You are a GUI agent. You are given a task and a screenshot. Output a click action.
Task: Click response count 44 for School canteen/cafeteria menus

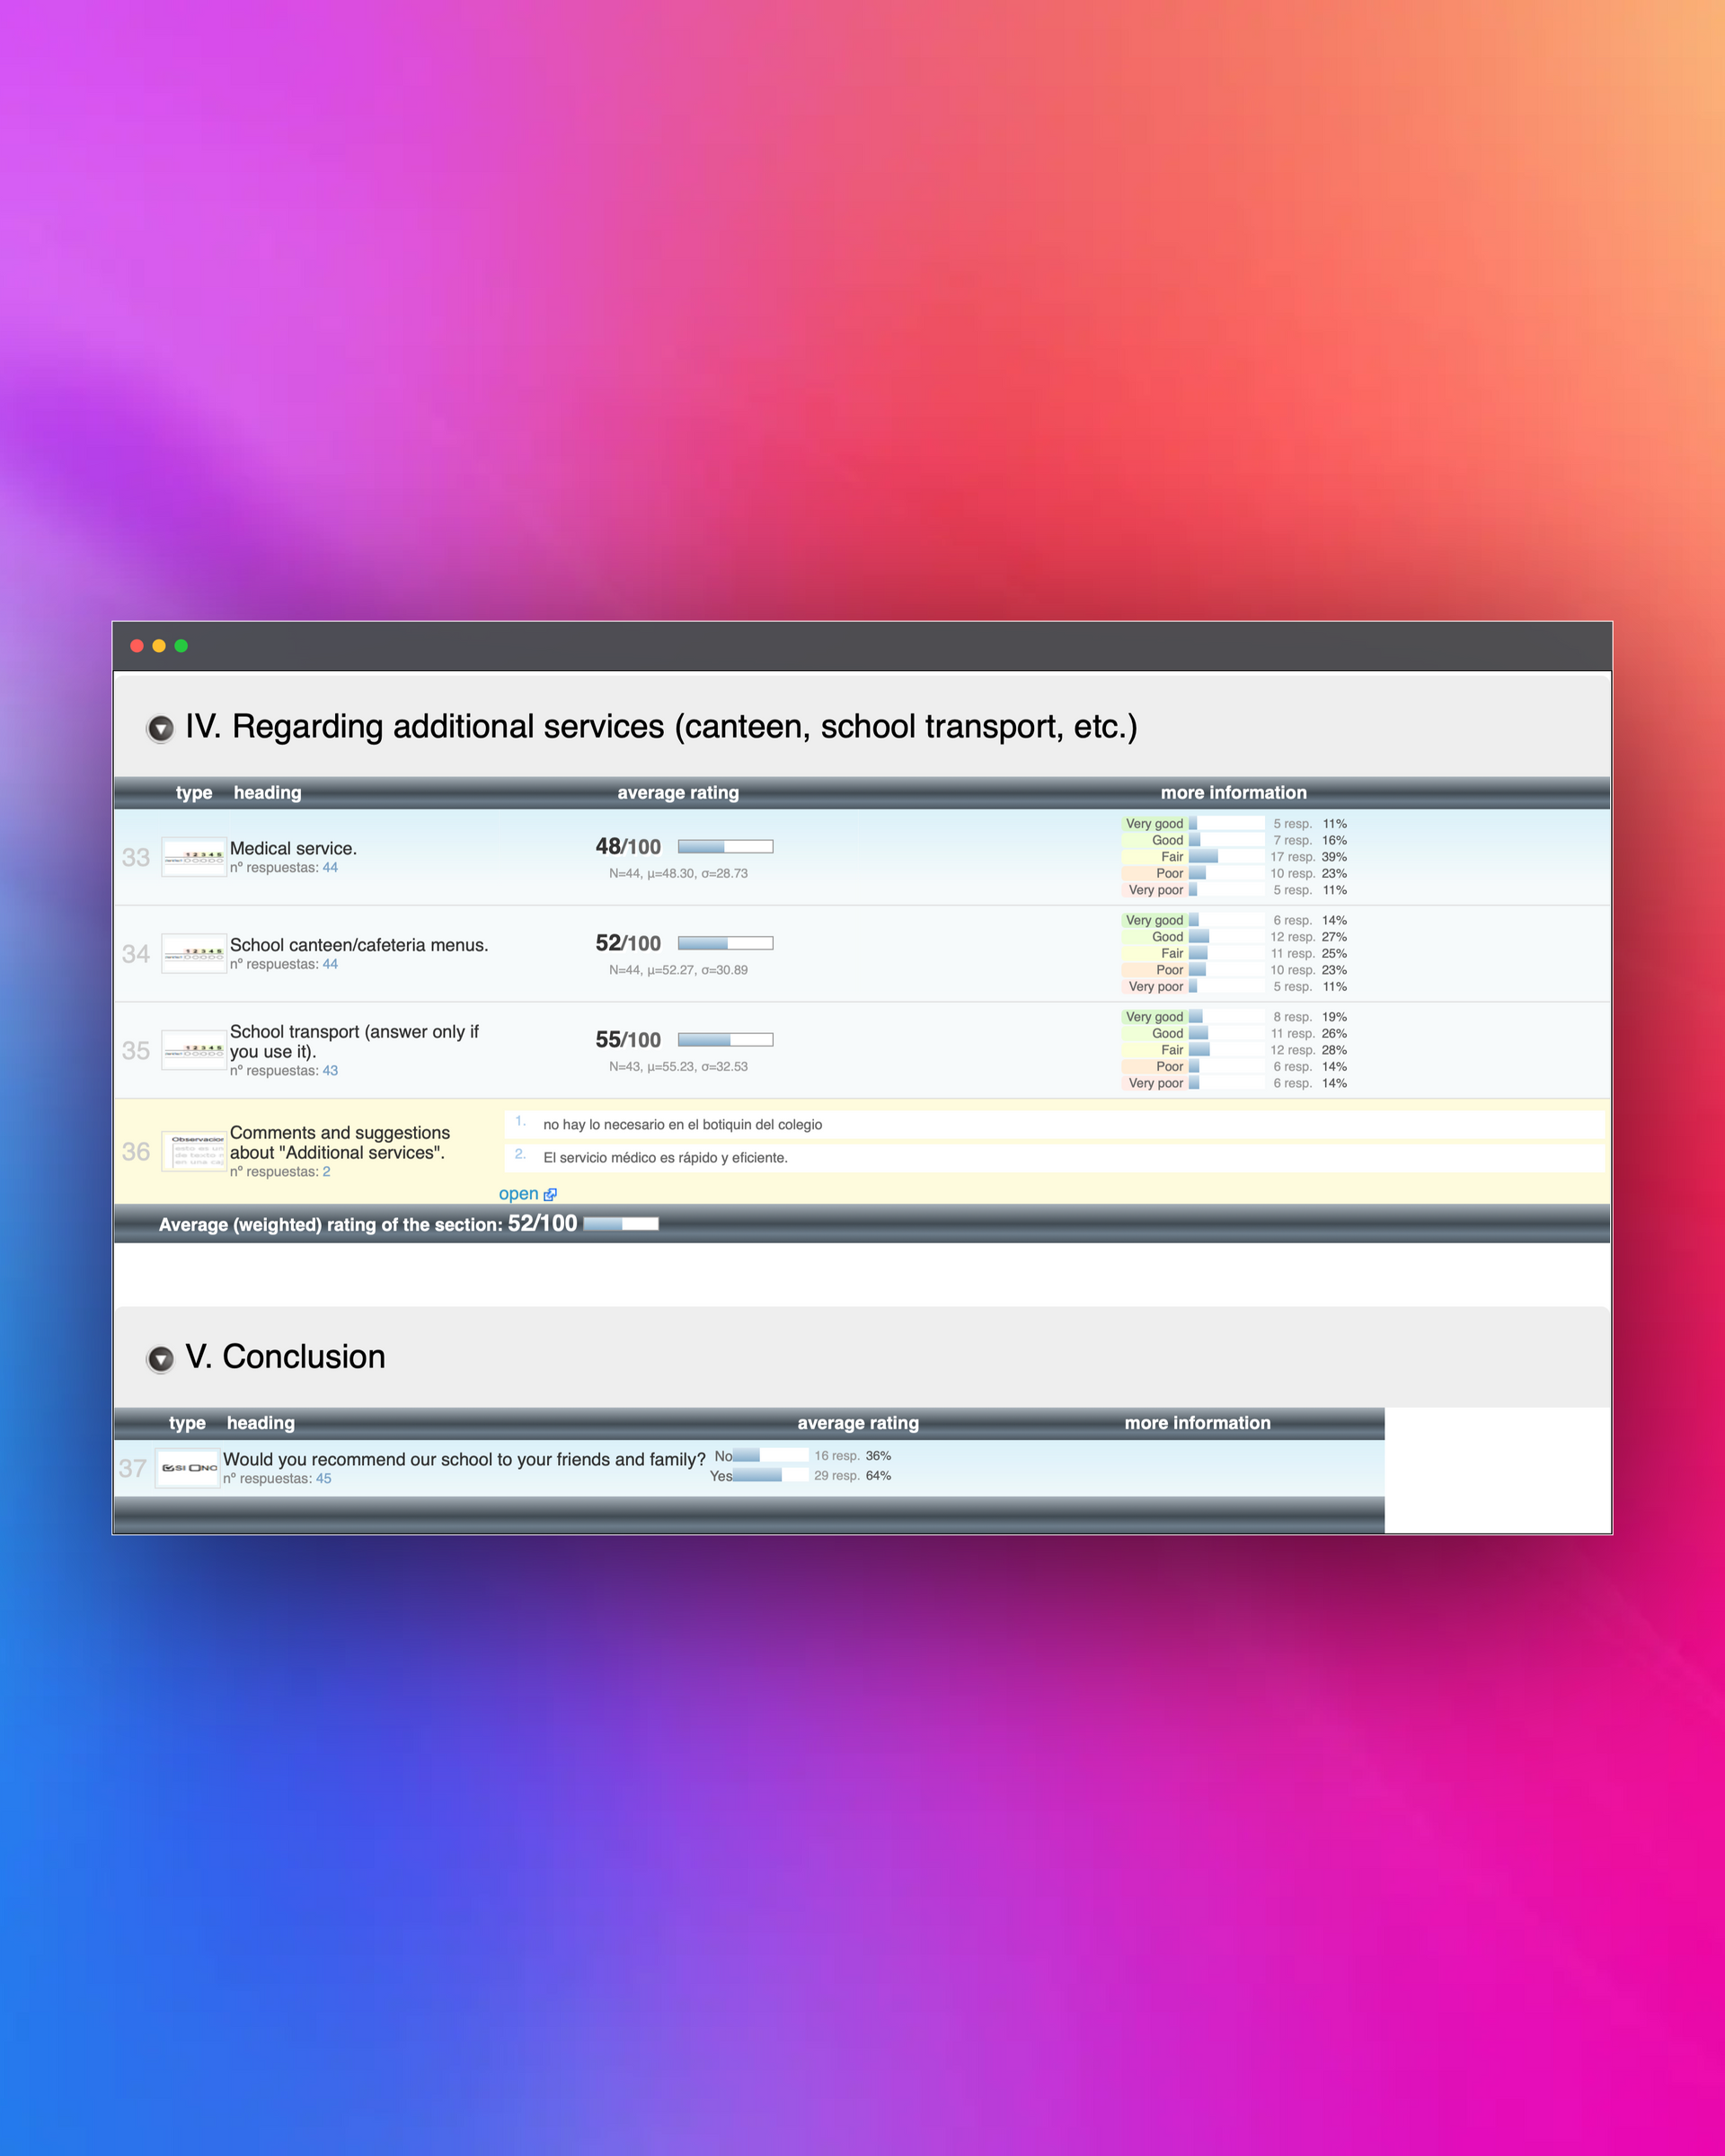(330, 964)
